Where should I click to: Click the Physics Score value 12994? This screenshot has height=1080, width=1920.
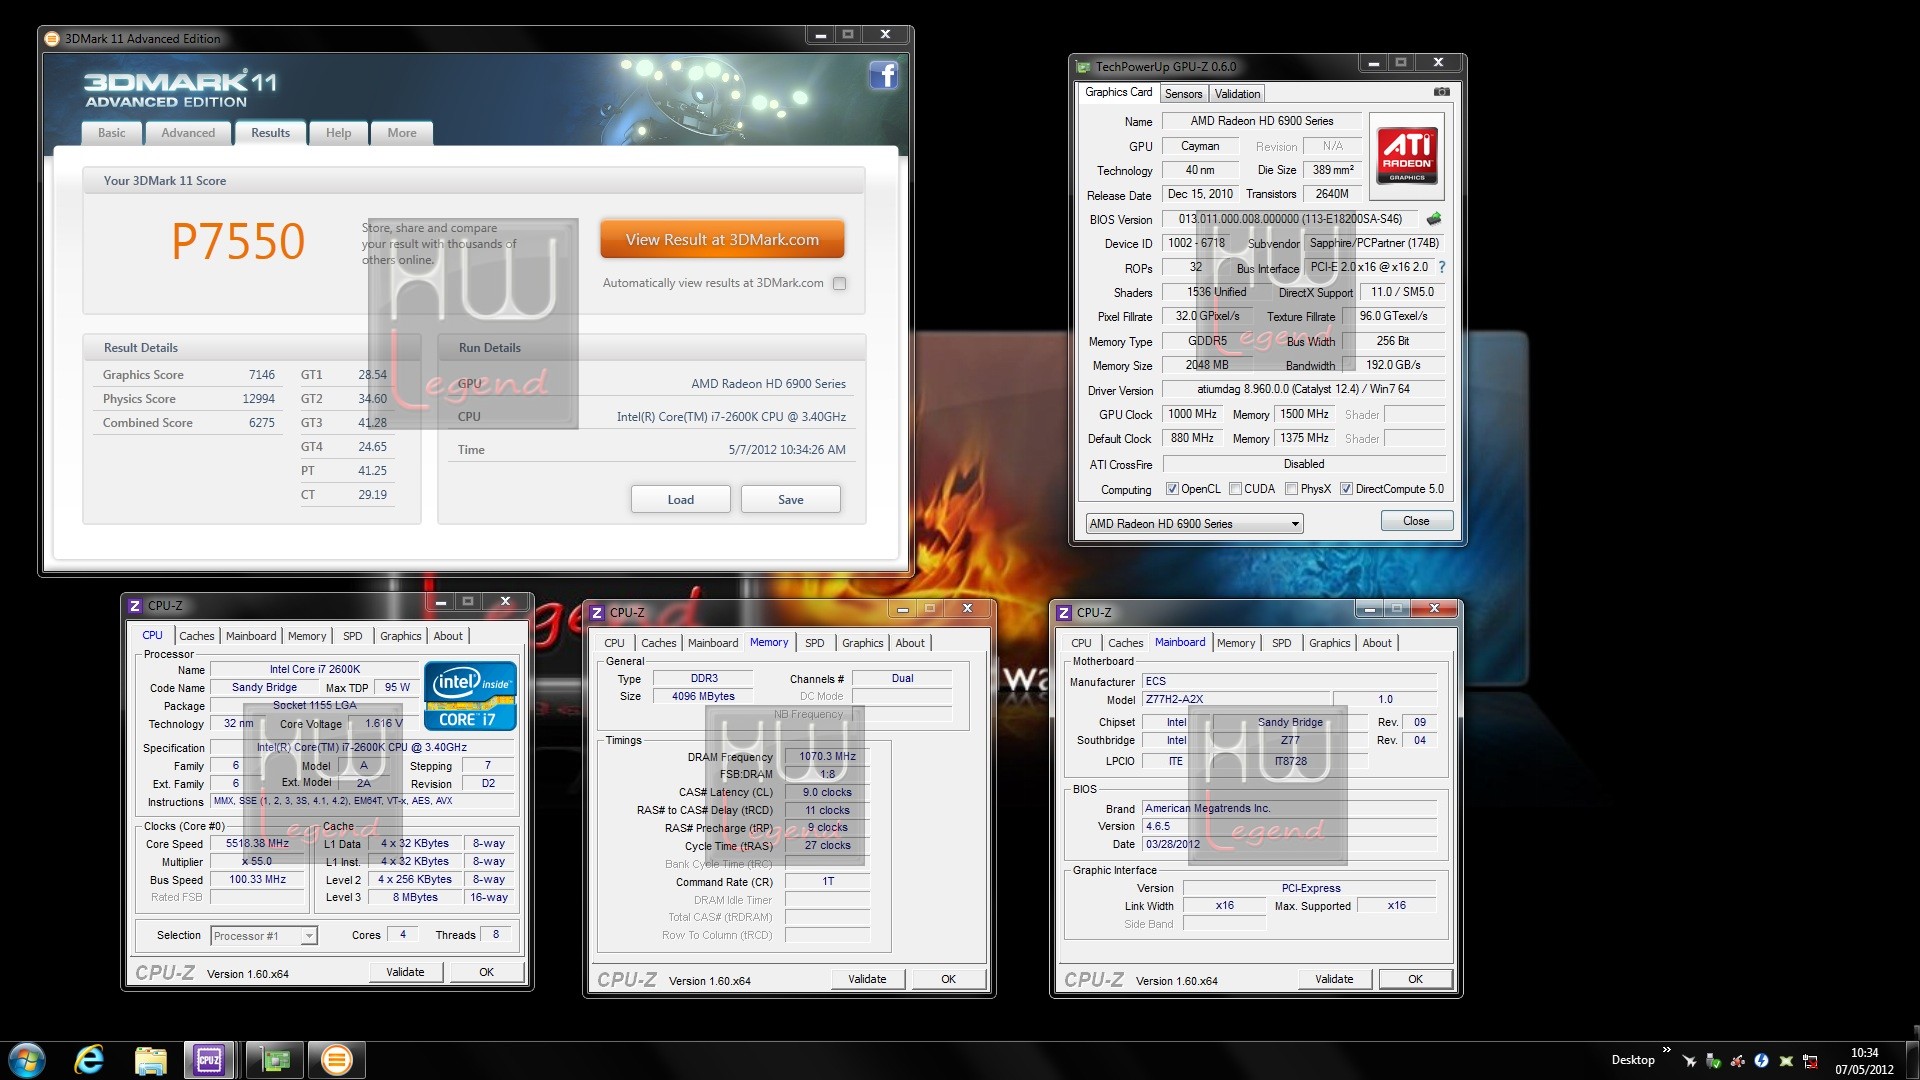[258, 399]
